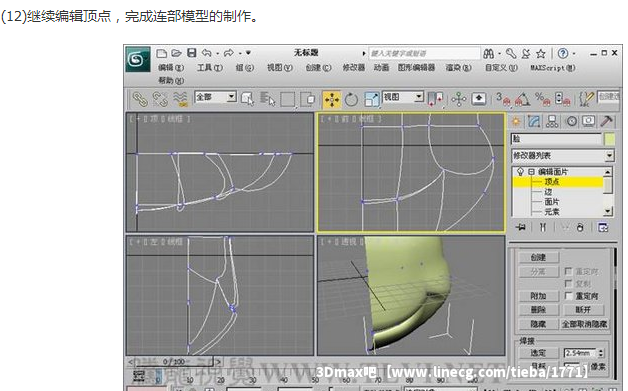Open the 视图 reference coordinate dropdown

(x=403, y=97)
